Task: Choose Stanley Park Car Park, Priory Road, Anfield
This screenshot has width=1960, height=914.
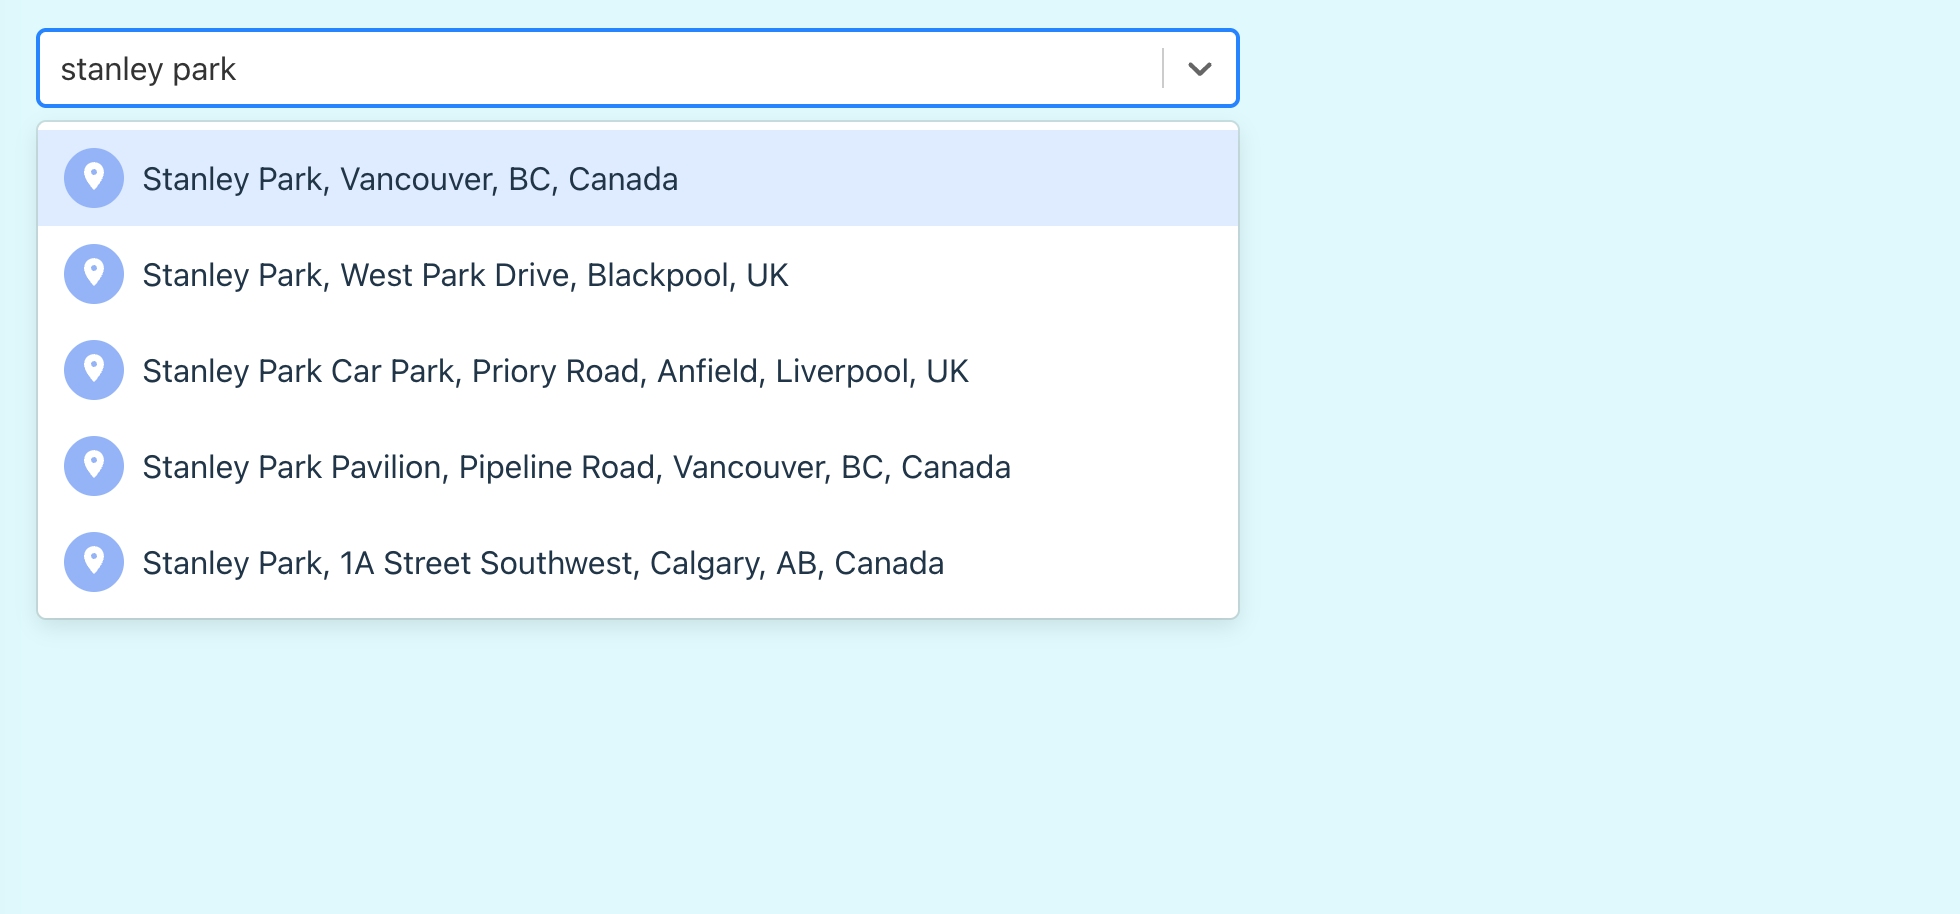Action: 555,369
